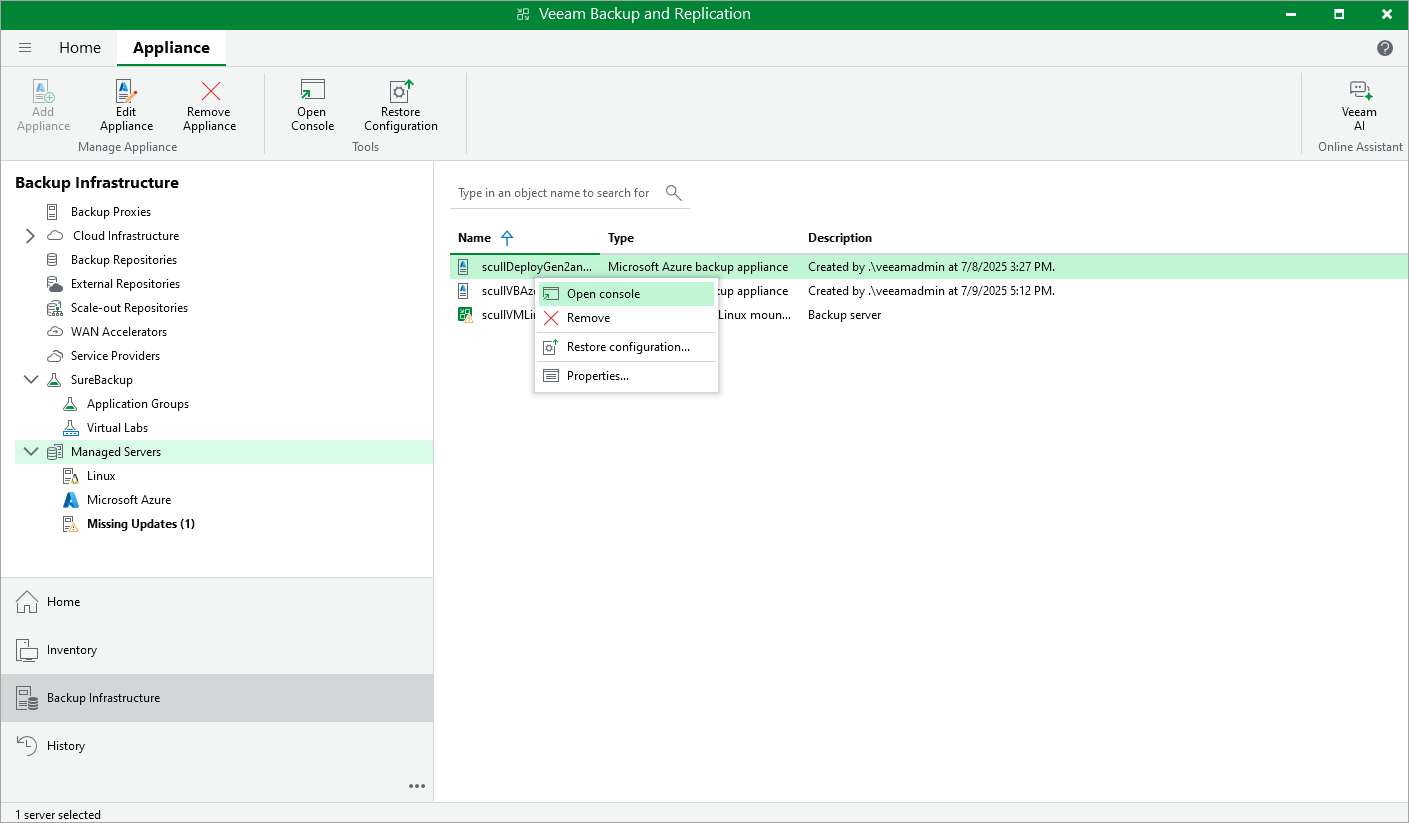
Task: Click the Scale-out Repositories icon
Action: coord(55,308)
